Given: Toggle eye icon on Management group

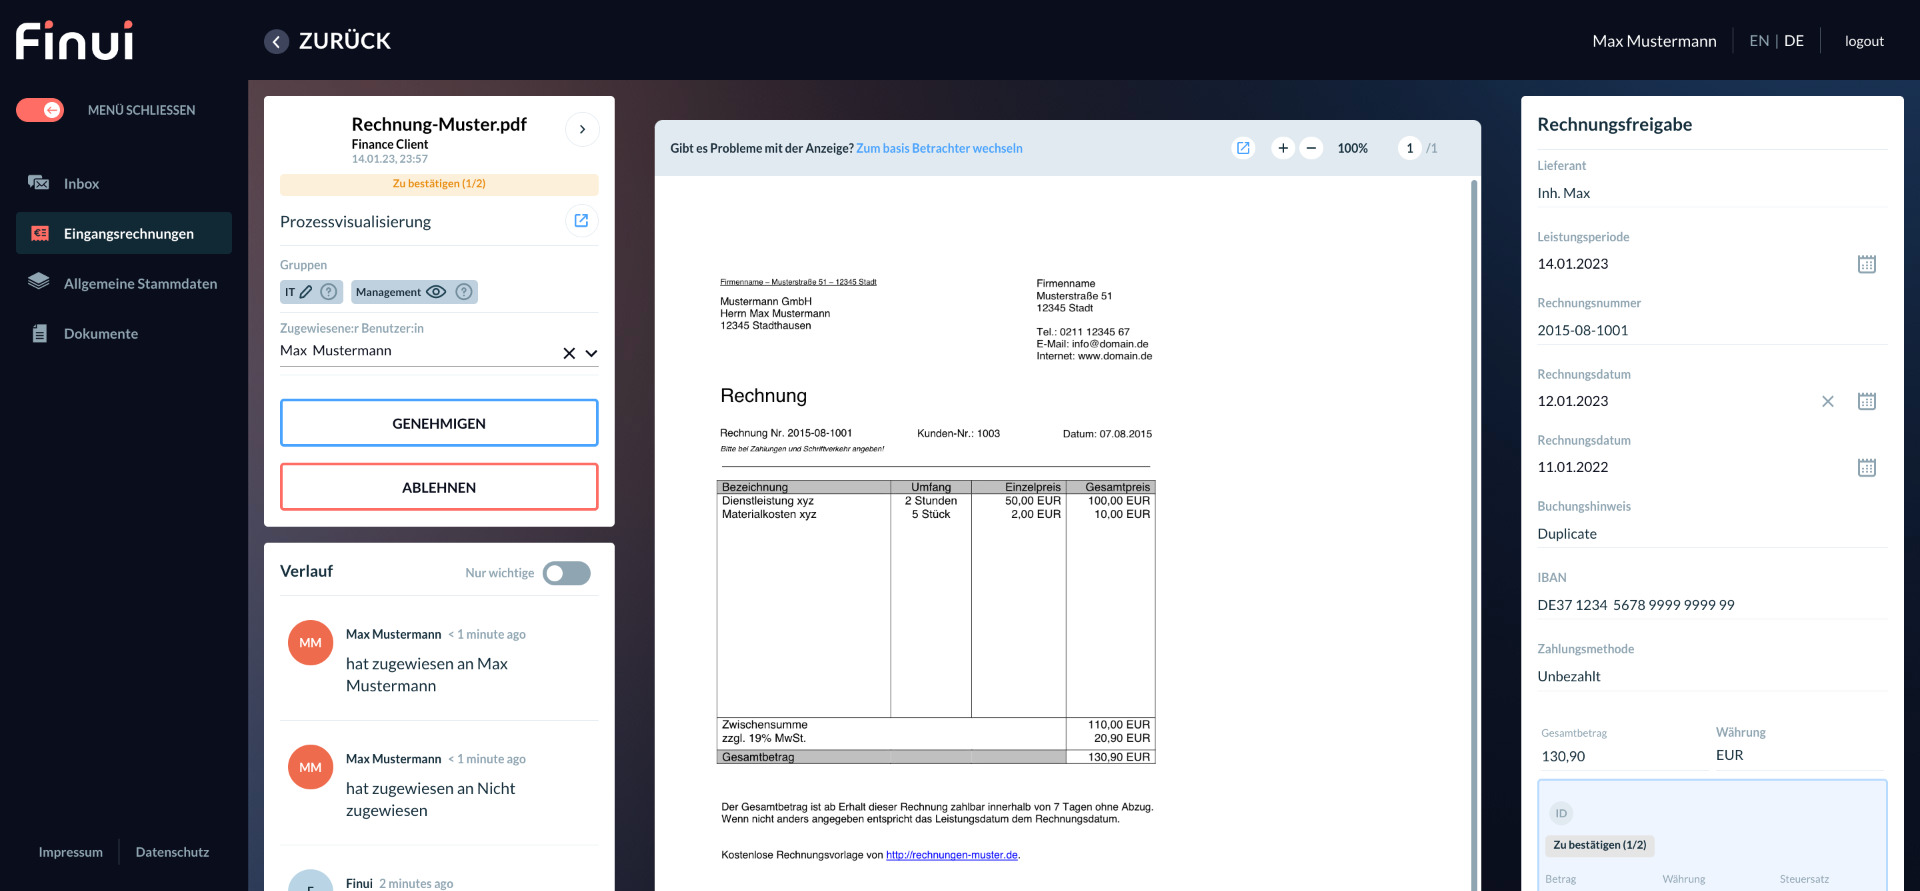Looking at the screenshot, I should tap(436, 292).
